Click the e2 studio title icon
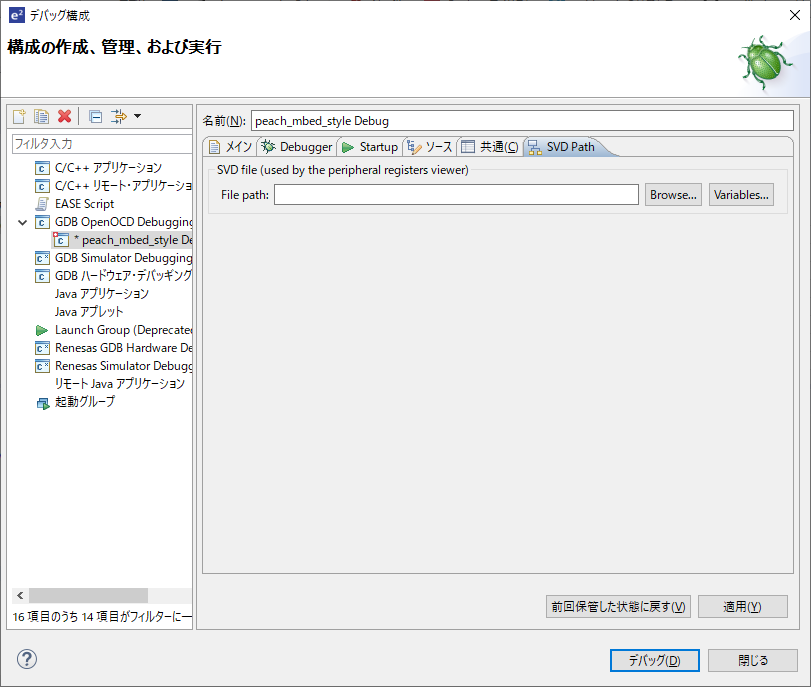 click(17, 16)
